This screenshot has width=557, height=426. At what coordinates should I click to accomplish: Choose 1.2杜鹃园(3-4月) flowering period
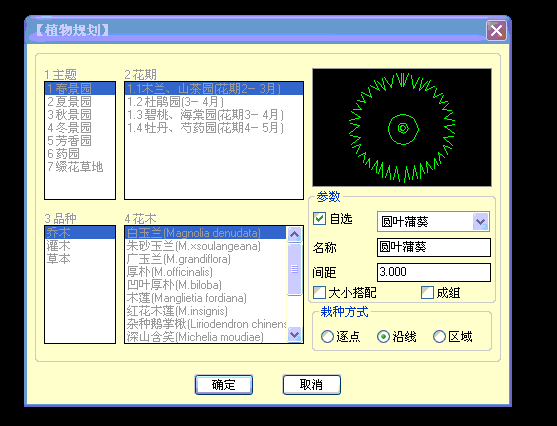click(214, 102)
